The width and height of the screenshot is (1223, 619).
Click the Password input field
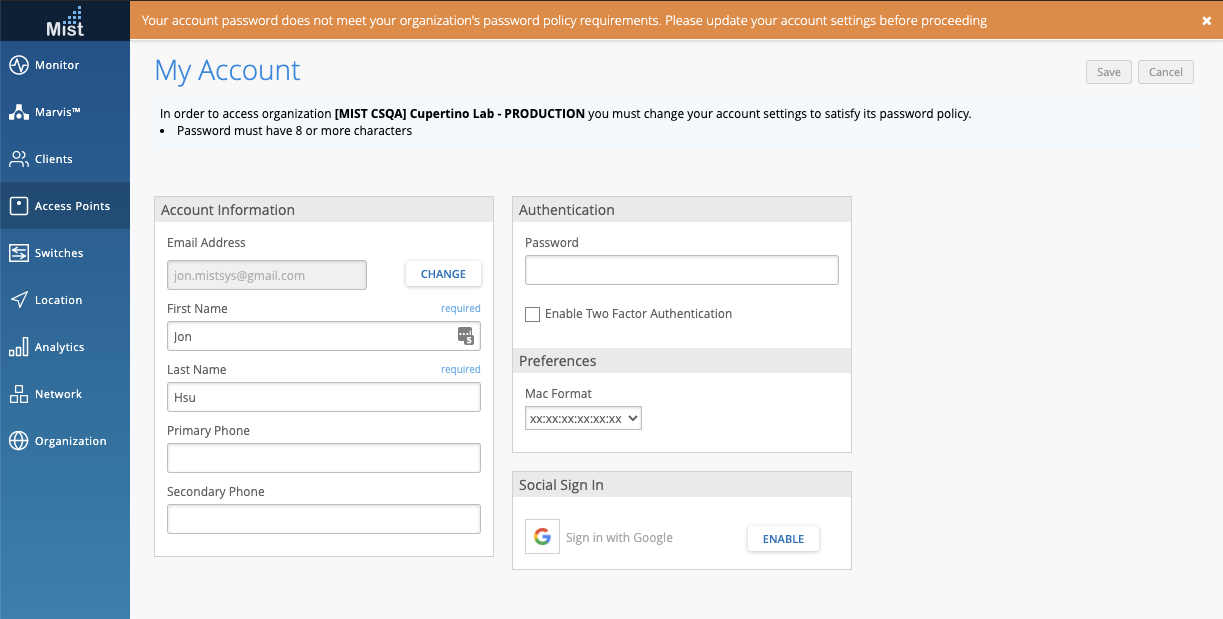[681, 270]
